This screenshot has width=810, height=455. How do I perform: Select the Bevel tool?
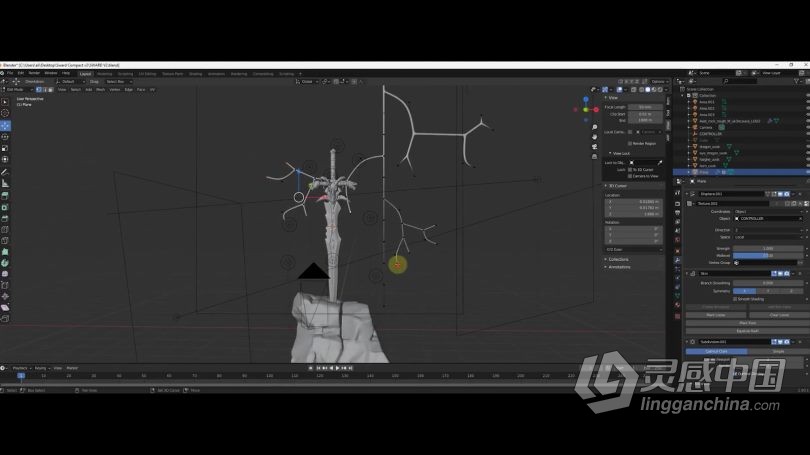pos(5,218)
